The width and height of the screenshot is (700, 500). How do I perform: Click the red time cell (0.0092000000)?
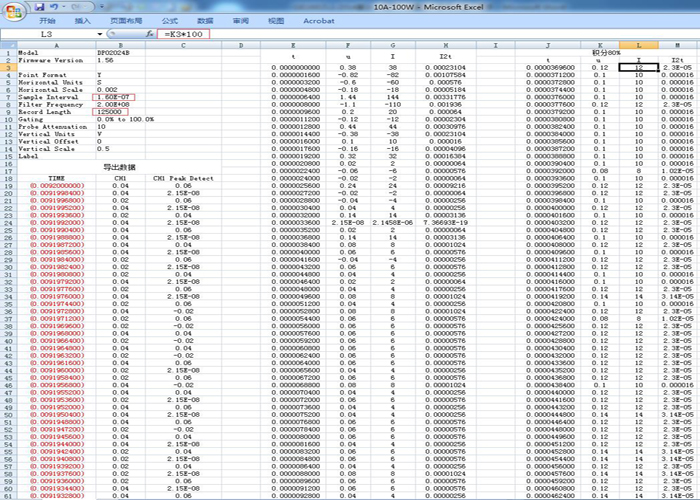coord(57,186)
